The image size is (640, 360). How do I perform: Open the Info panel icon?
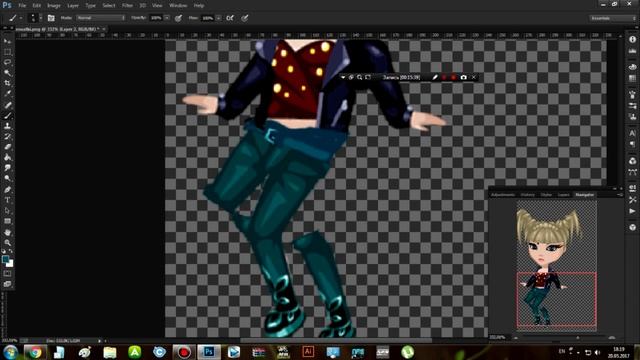click(632, 40)
